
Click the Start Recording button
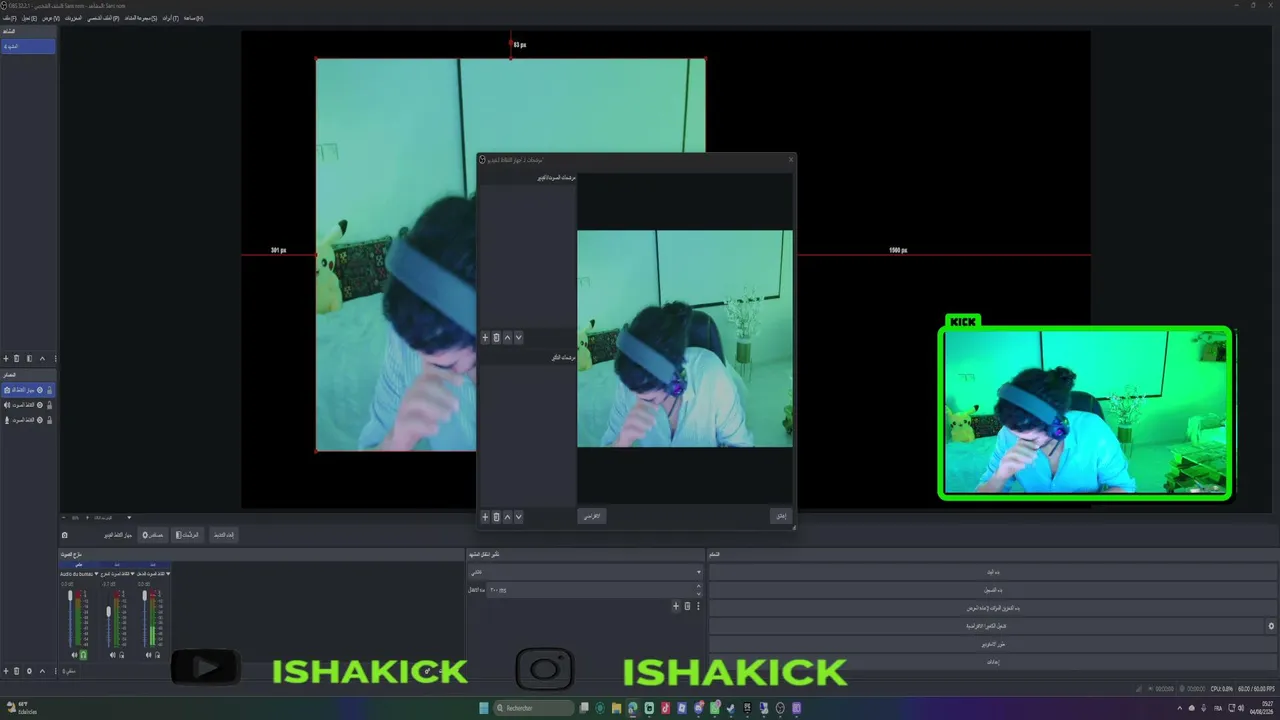(x=993, y=590)
